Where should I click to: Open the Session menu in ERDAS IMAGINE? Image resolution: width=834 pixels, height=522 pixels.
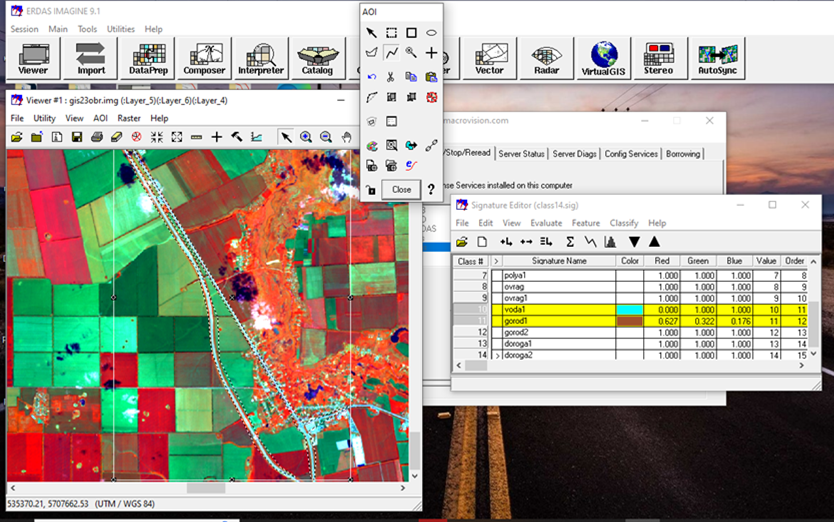click(24, 29)
